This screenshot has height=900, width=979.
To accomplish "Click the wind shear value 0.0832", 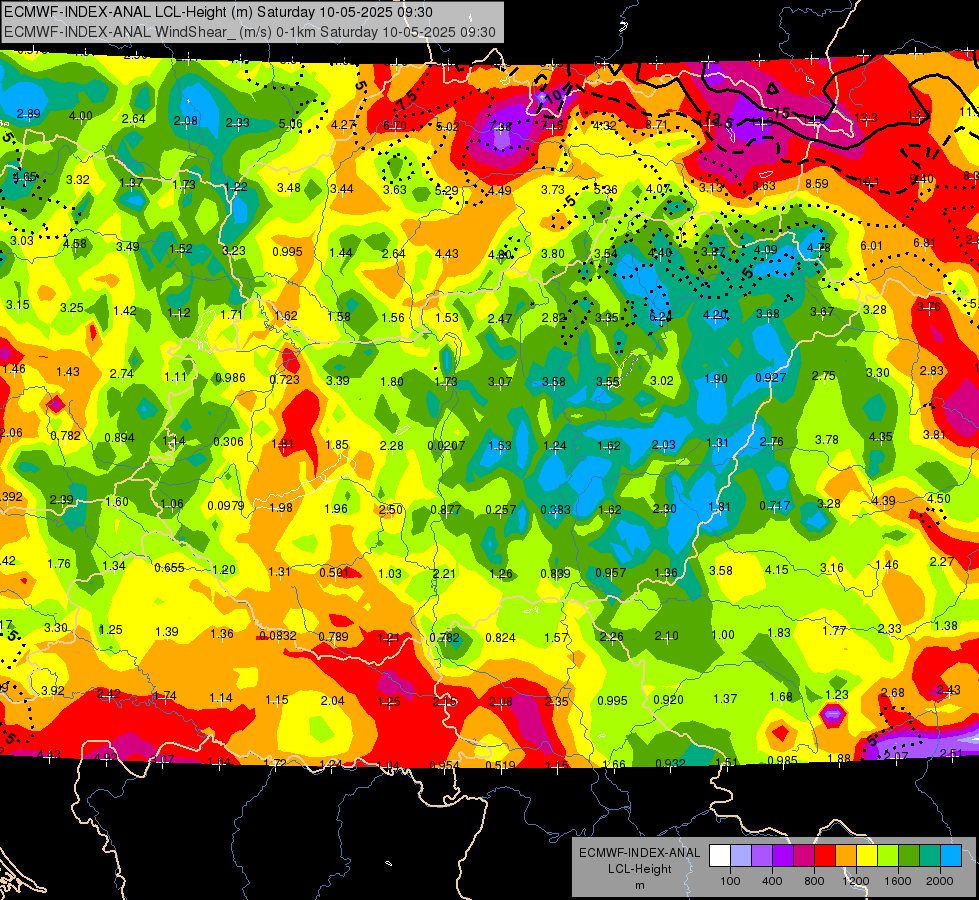I will 278,635.
